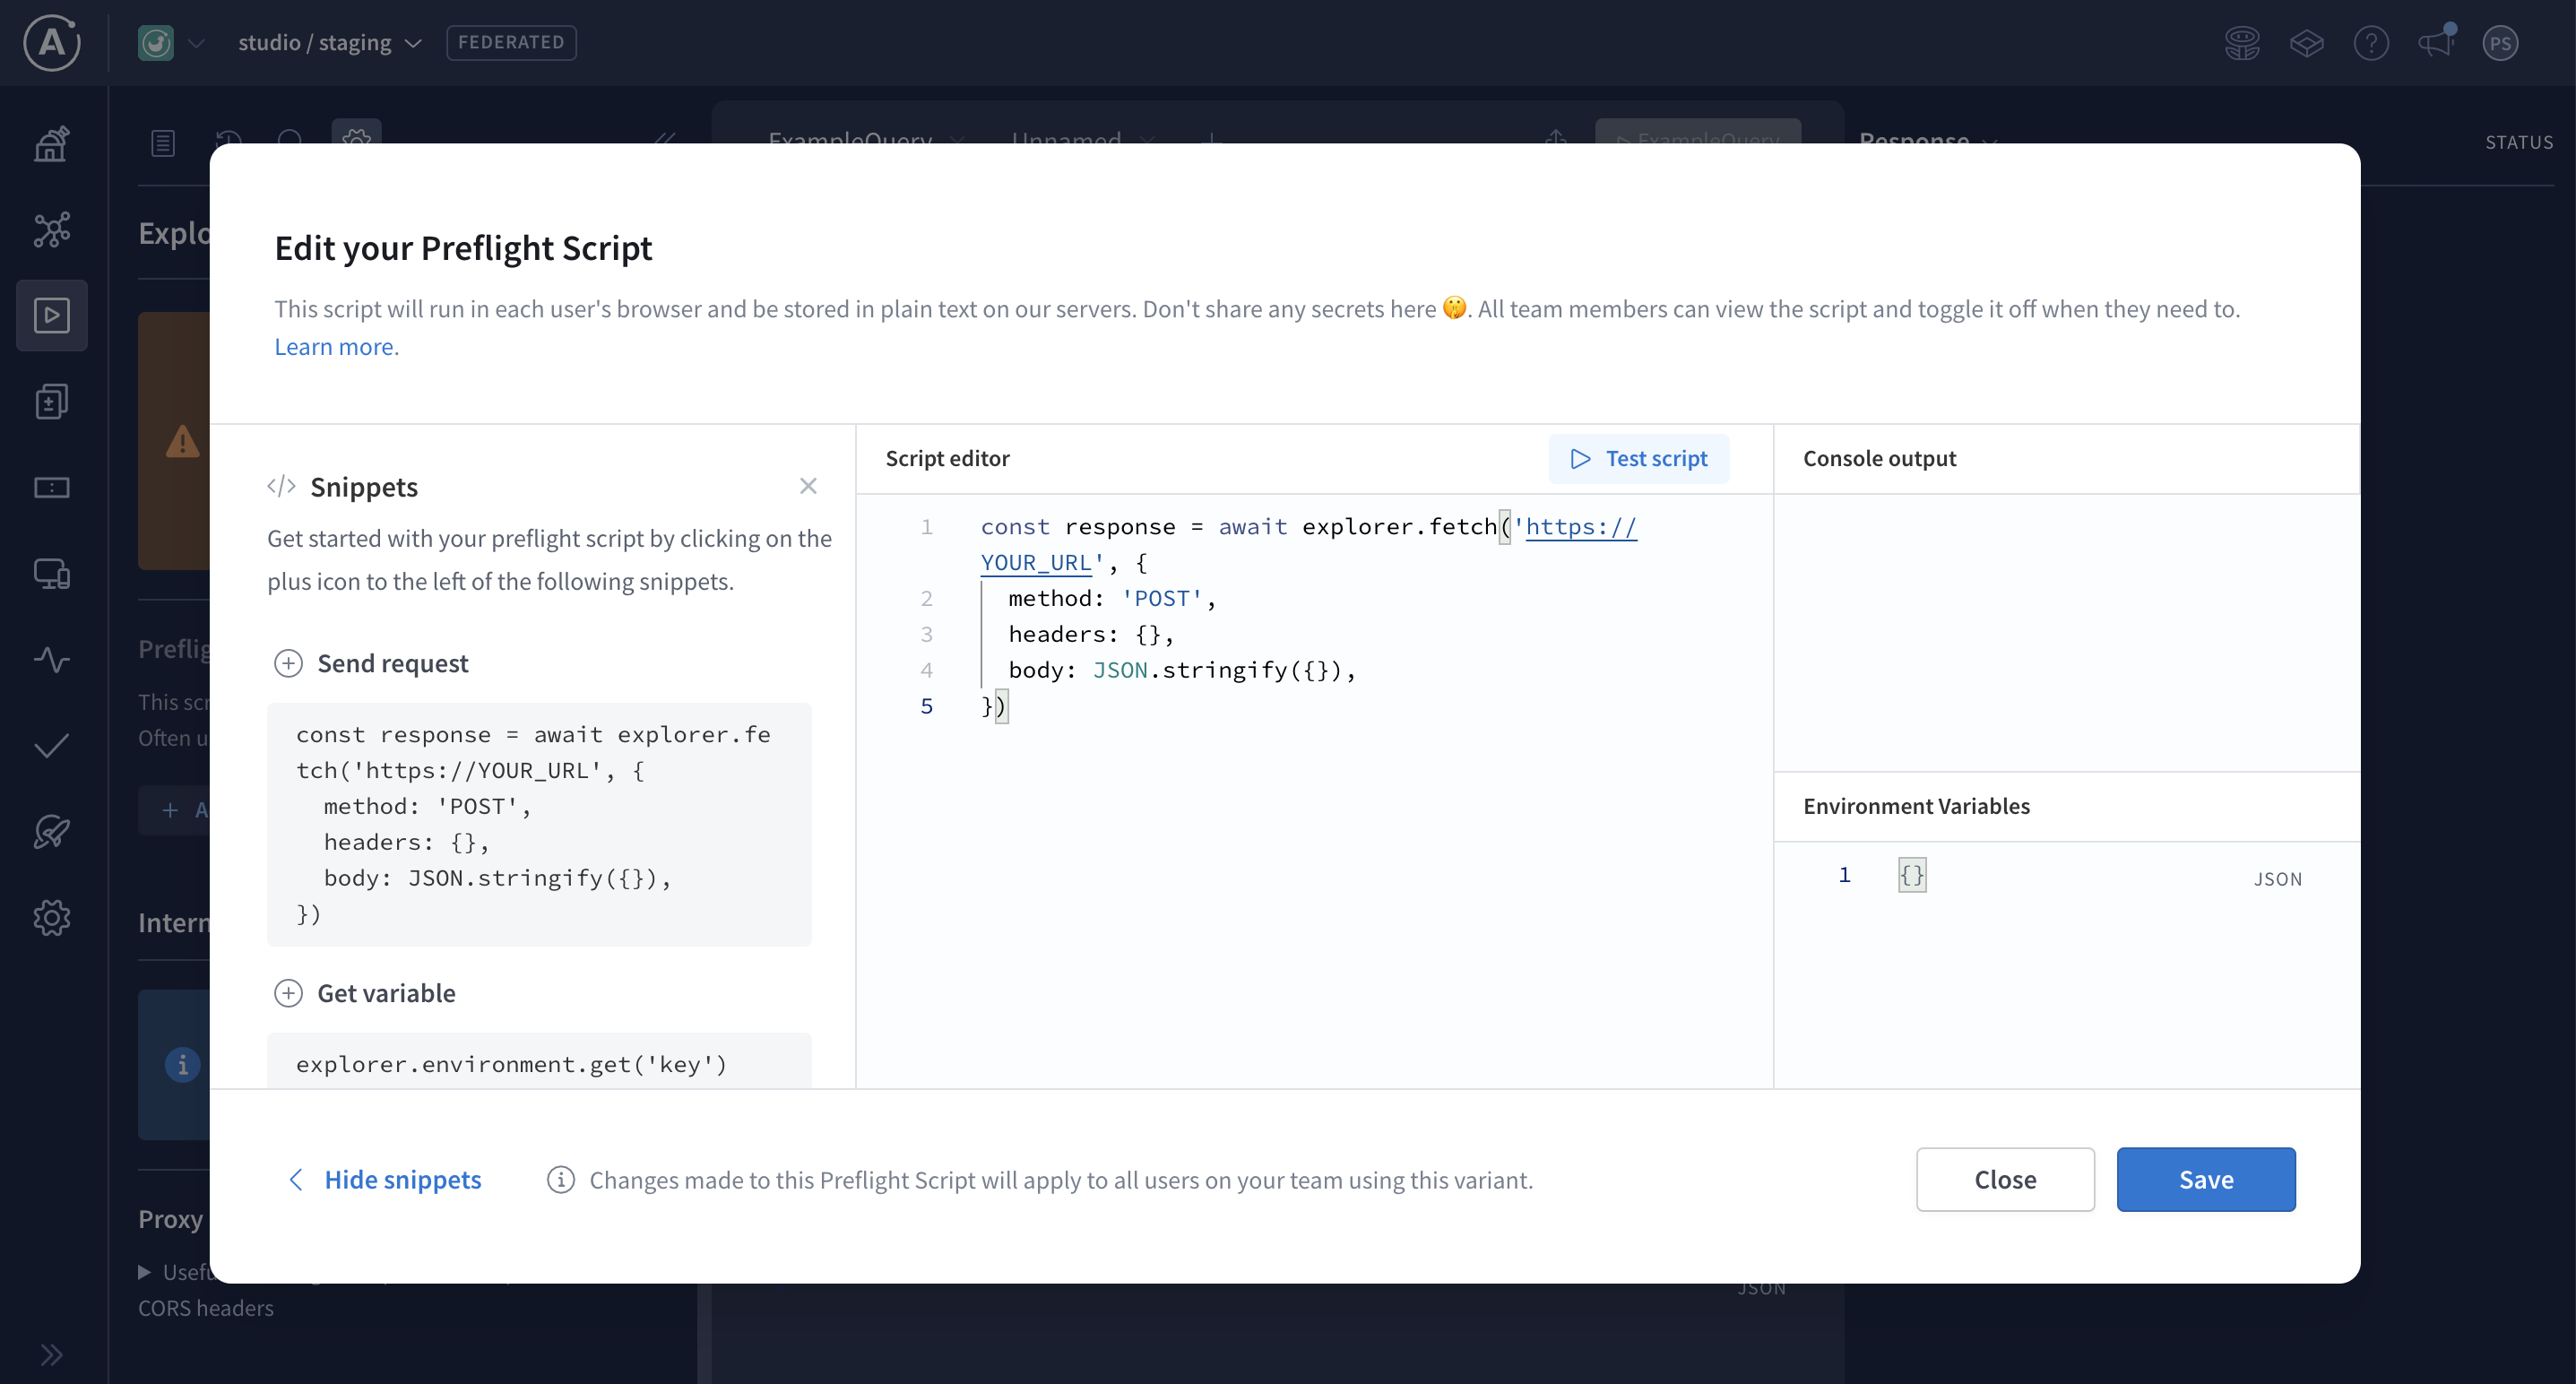Viewport: 2576px width, 1384px height.
Task: Click the Apollo logo in the top left
Action: tap(50, 42)
